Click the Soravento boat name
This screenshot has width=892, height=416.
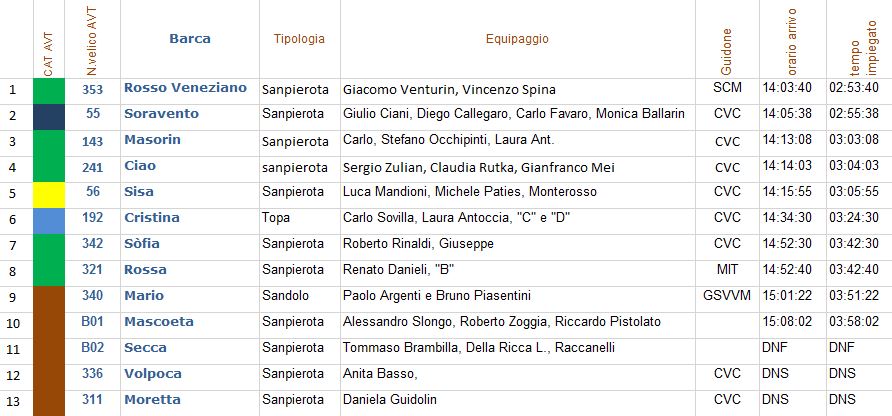(162, 114)
